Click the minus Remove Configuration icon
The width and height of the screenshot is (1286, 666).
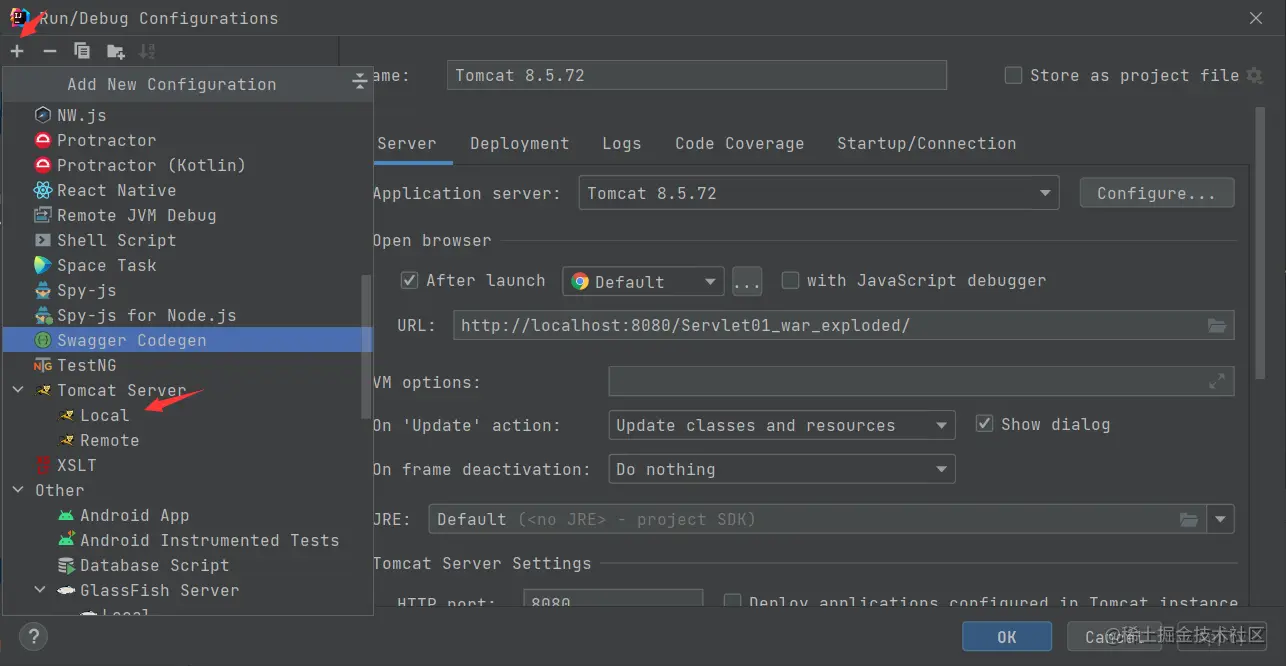click(x=50, y=51)
